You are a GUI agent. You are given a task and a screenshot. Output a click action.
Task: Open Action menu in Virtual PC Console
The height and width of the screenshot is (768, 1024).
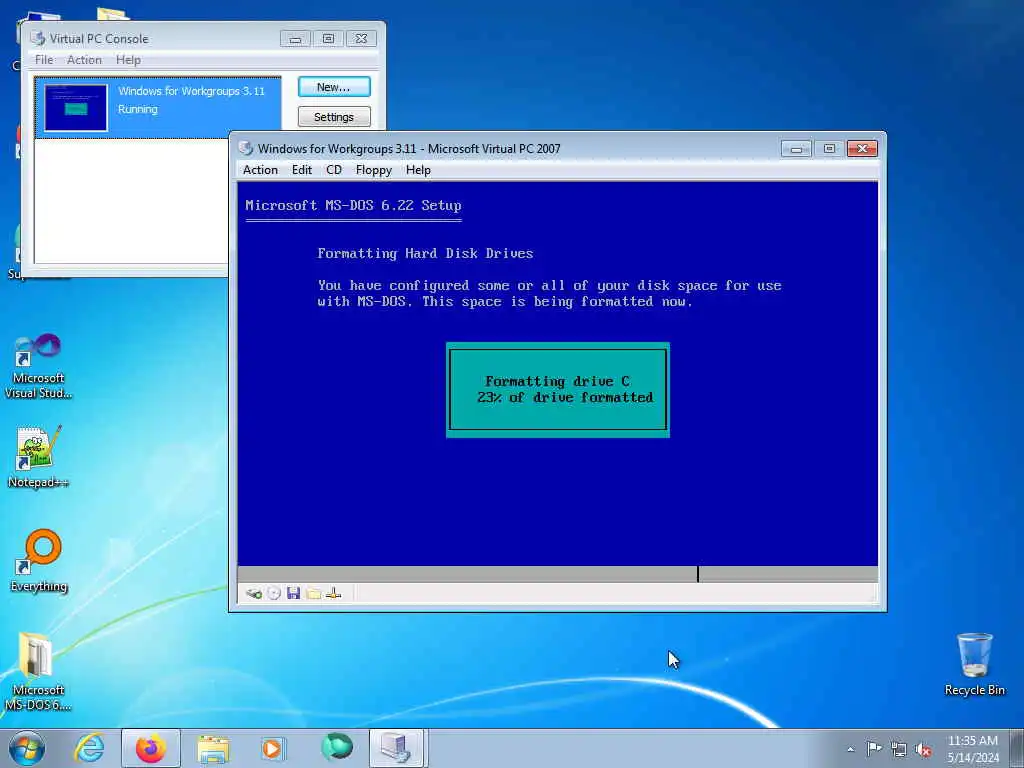84,59
